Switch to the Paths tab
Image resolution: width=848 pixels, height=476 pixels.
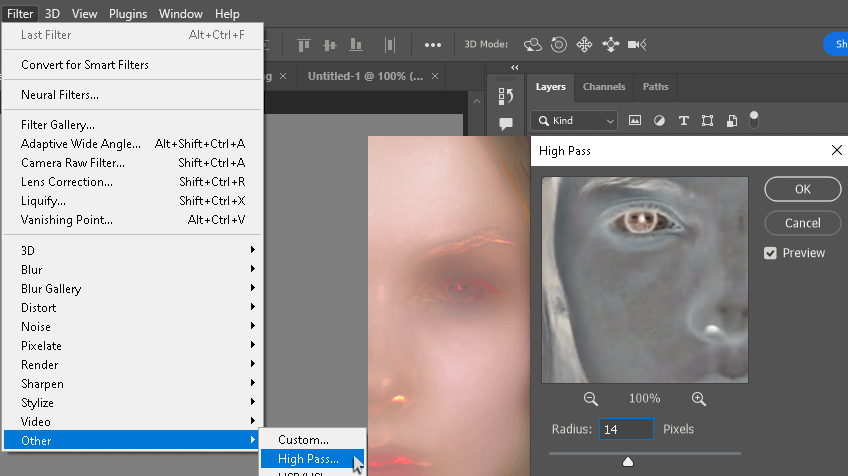pyautogui.click(x=655, y=87)
